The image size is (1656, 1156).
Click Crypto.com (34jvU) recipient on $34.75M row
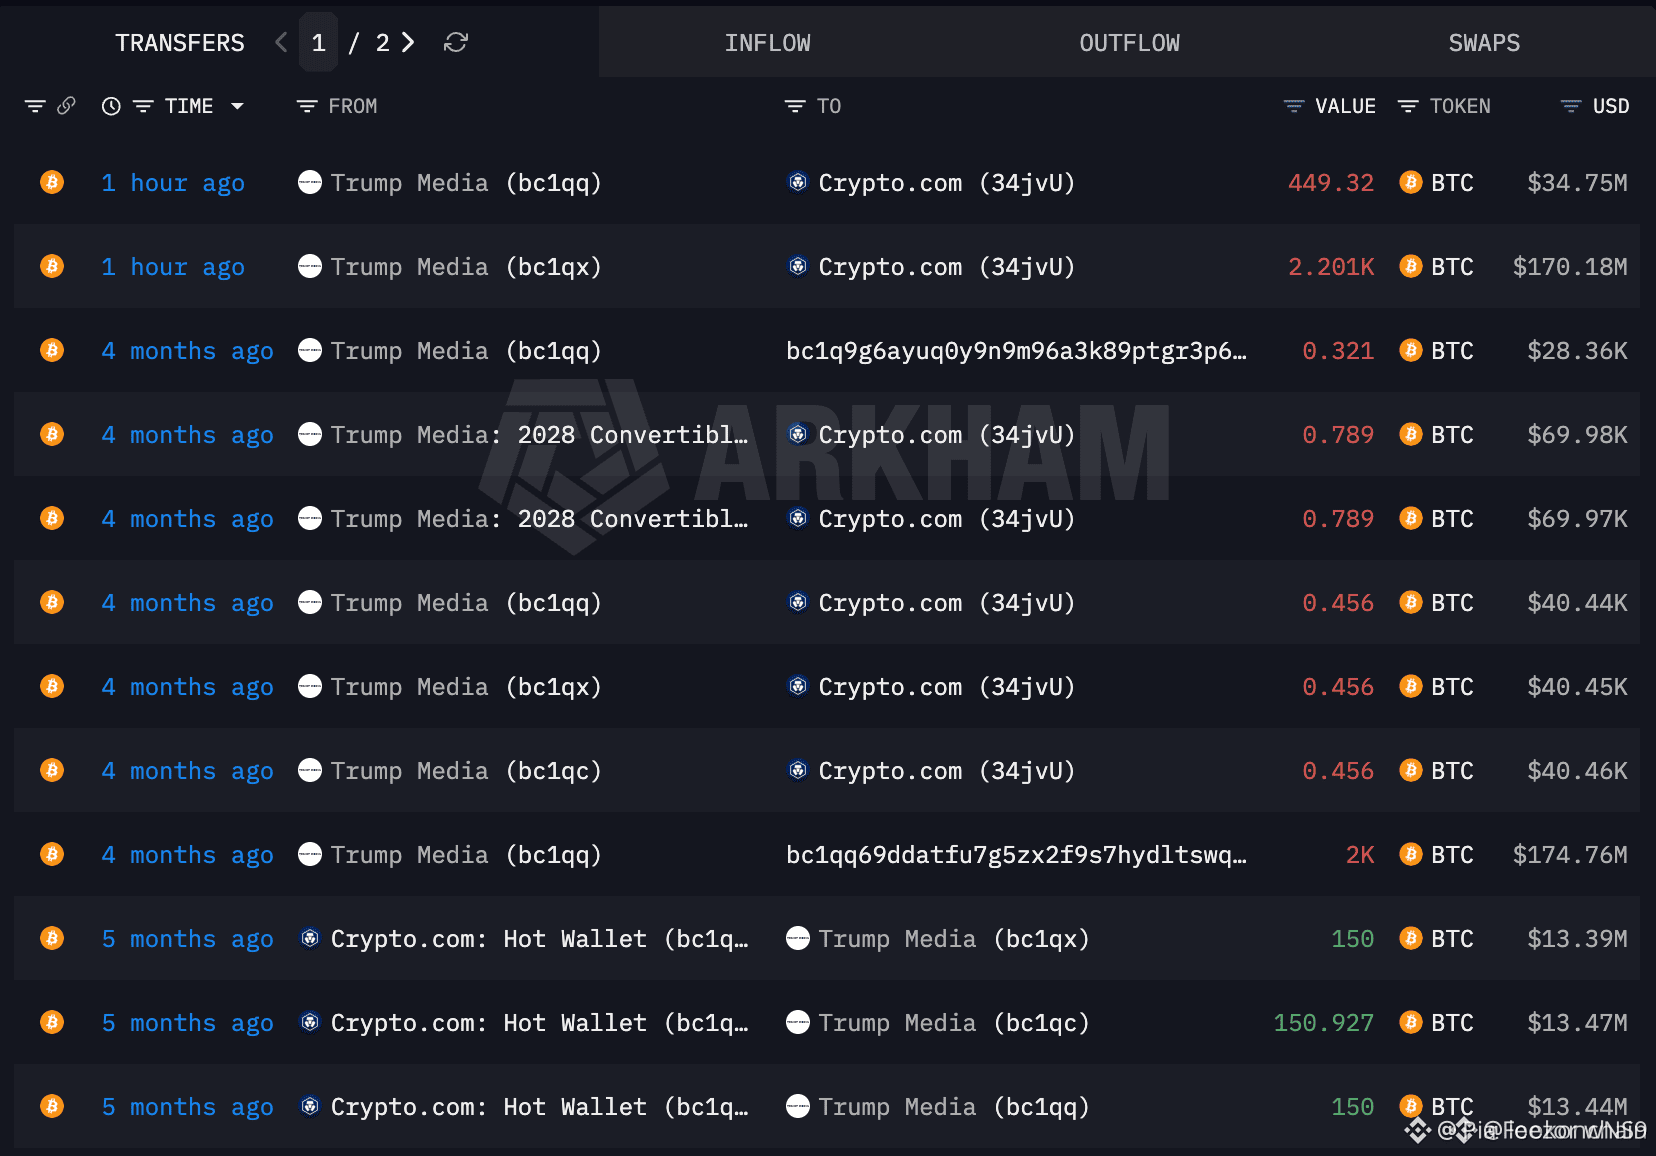click(947, 183)
